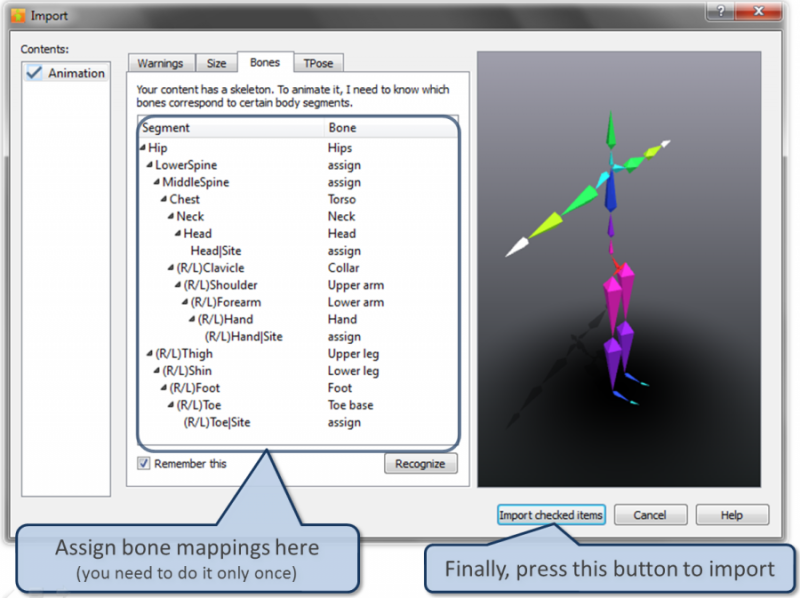Click the blue torso bone in preview

pyautogui.click(x=610, y=192)
